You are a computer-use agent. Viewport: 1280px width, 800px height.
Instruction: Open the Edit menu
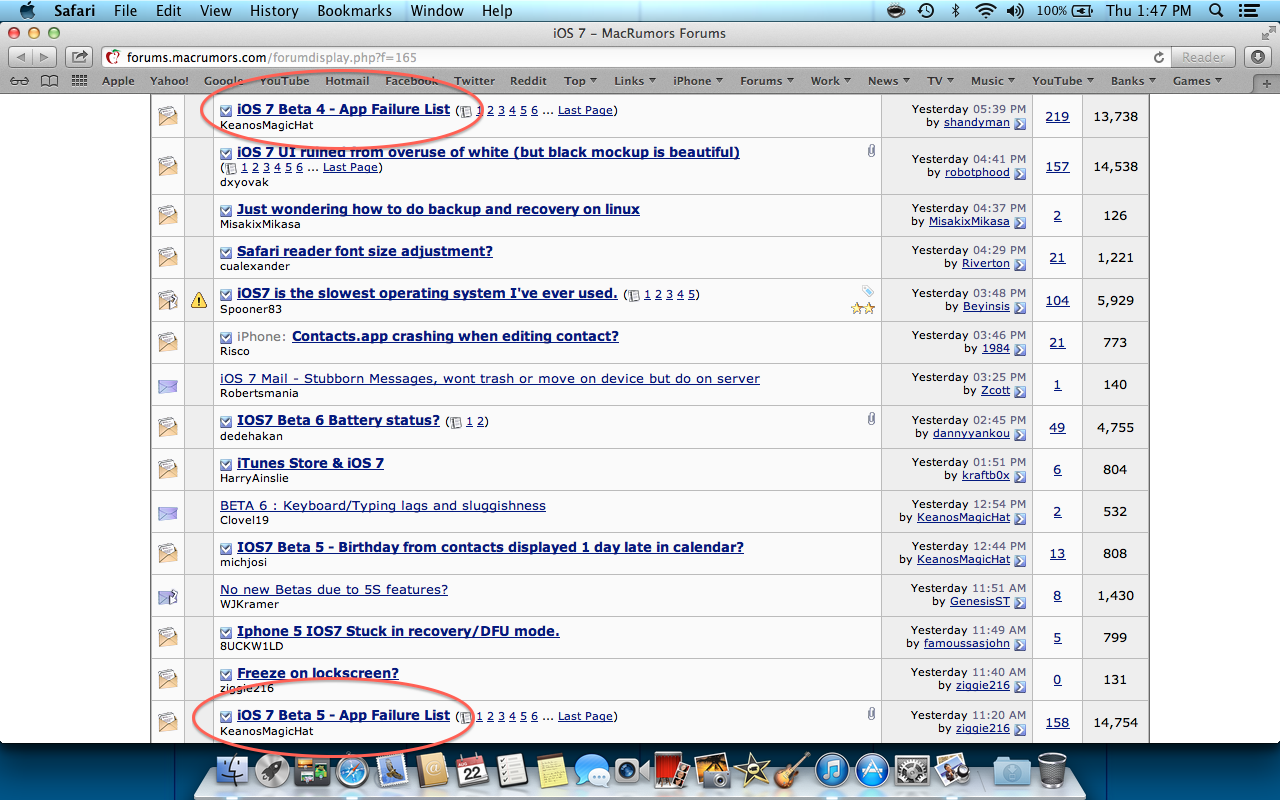point(169,11)
